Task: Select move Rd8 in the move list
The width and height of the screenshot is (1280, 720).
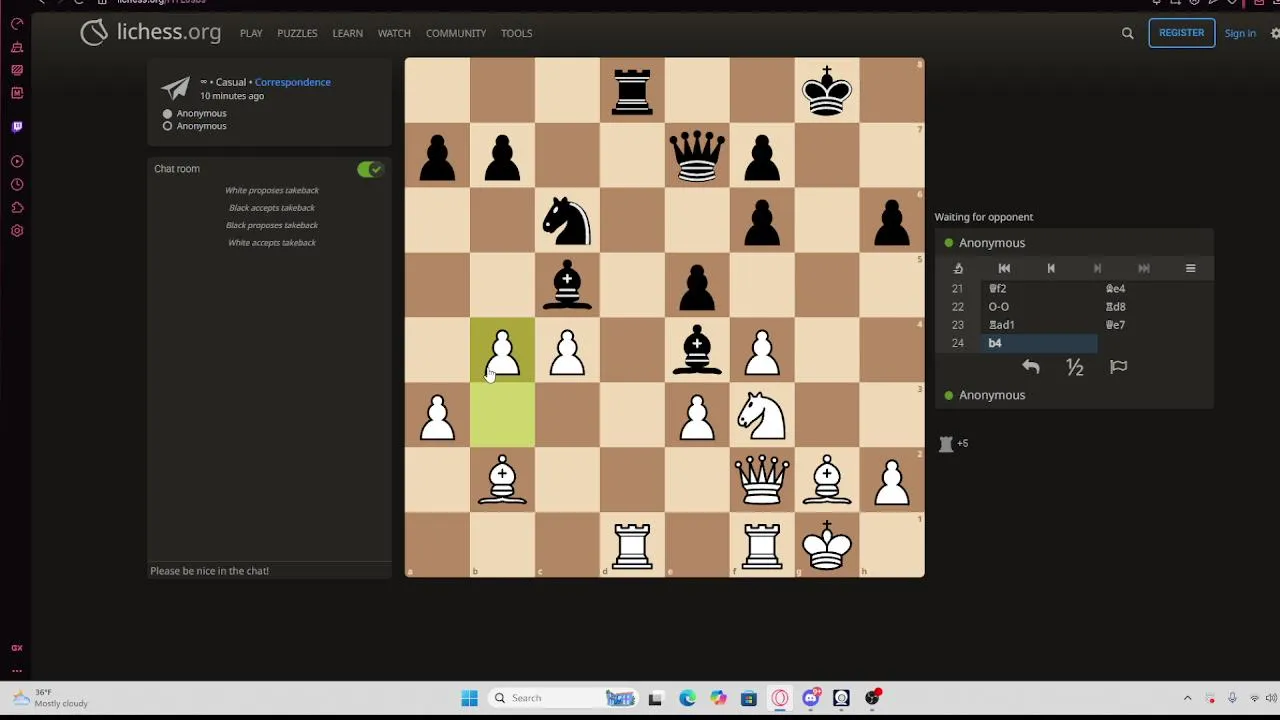Action: pyautogui.click(x=1156, y=307)
